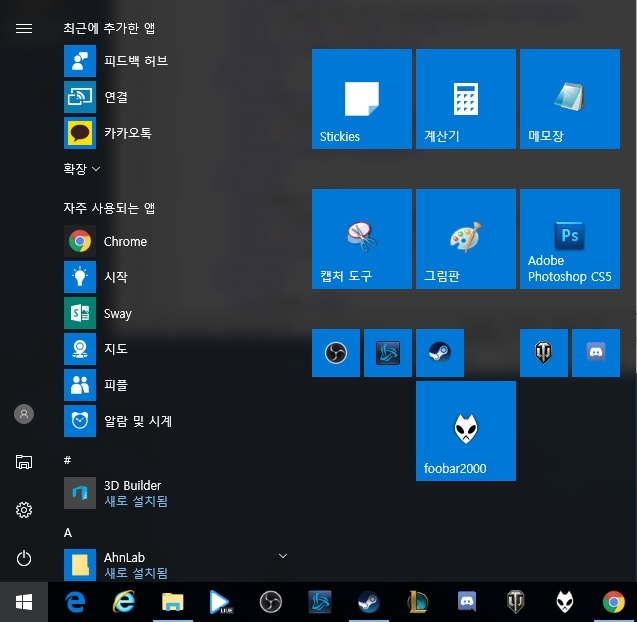Screen dimensions: 637x622
Task: Open World of Tanks from the taskbar
Action: (516, 602)
